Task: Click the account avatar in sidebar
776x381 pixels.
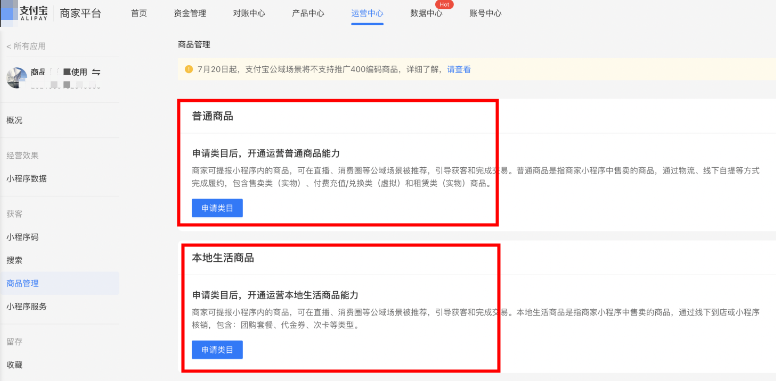Action: (16, 78)
